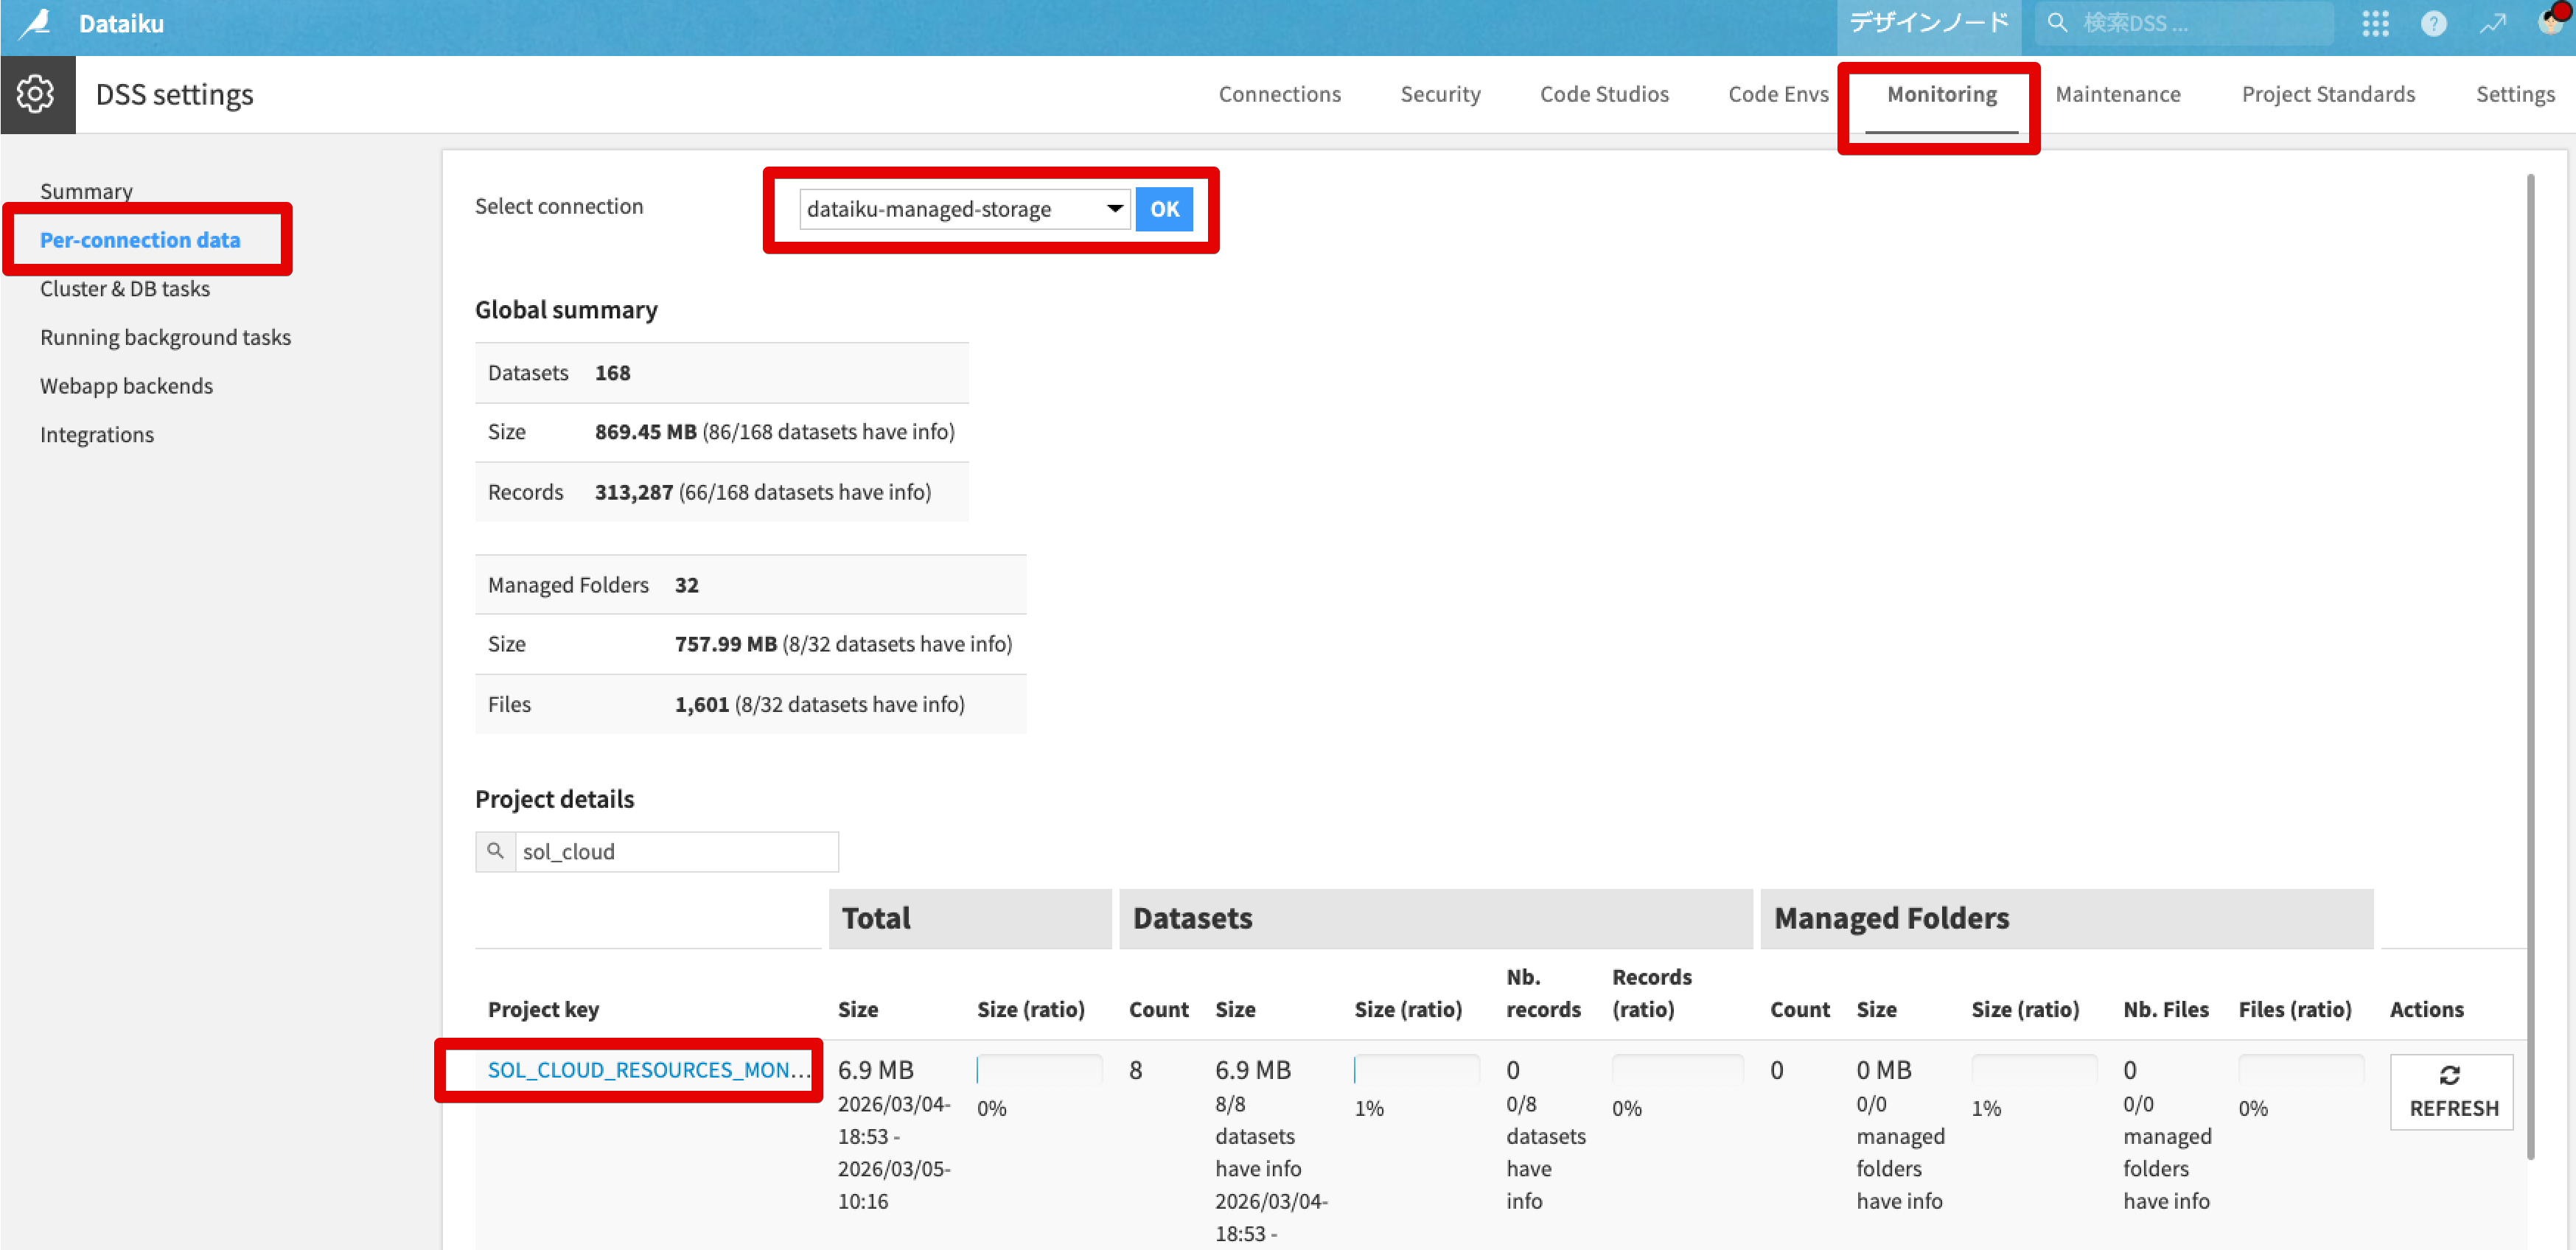Image resolution: width=2576 pixels, height=1250 pixels.
Task: Select Cluster & DB tasks in sidebar
Action: tap(125, 289)
